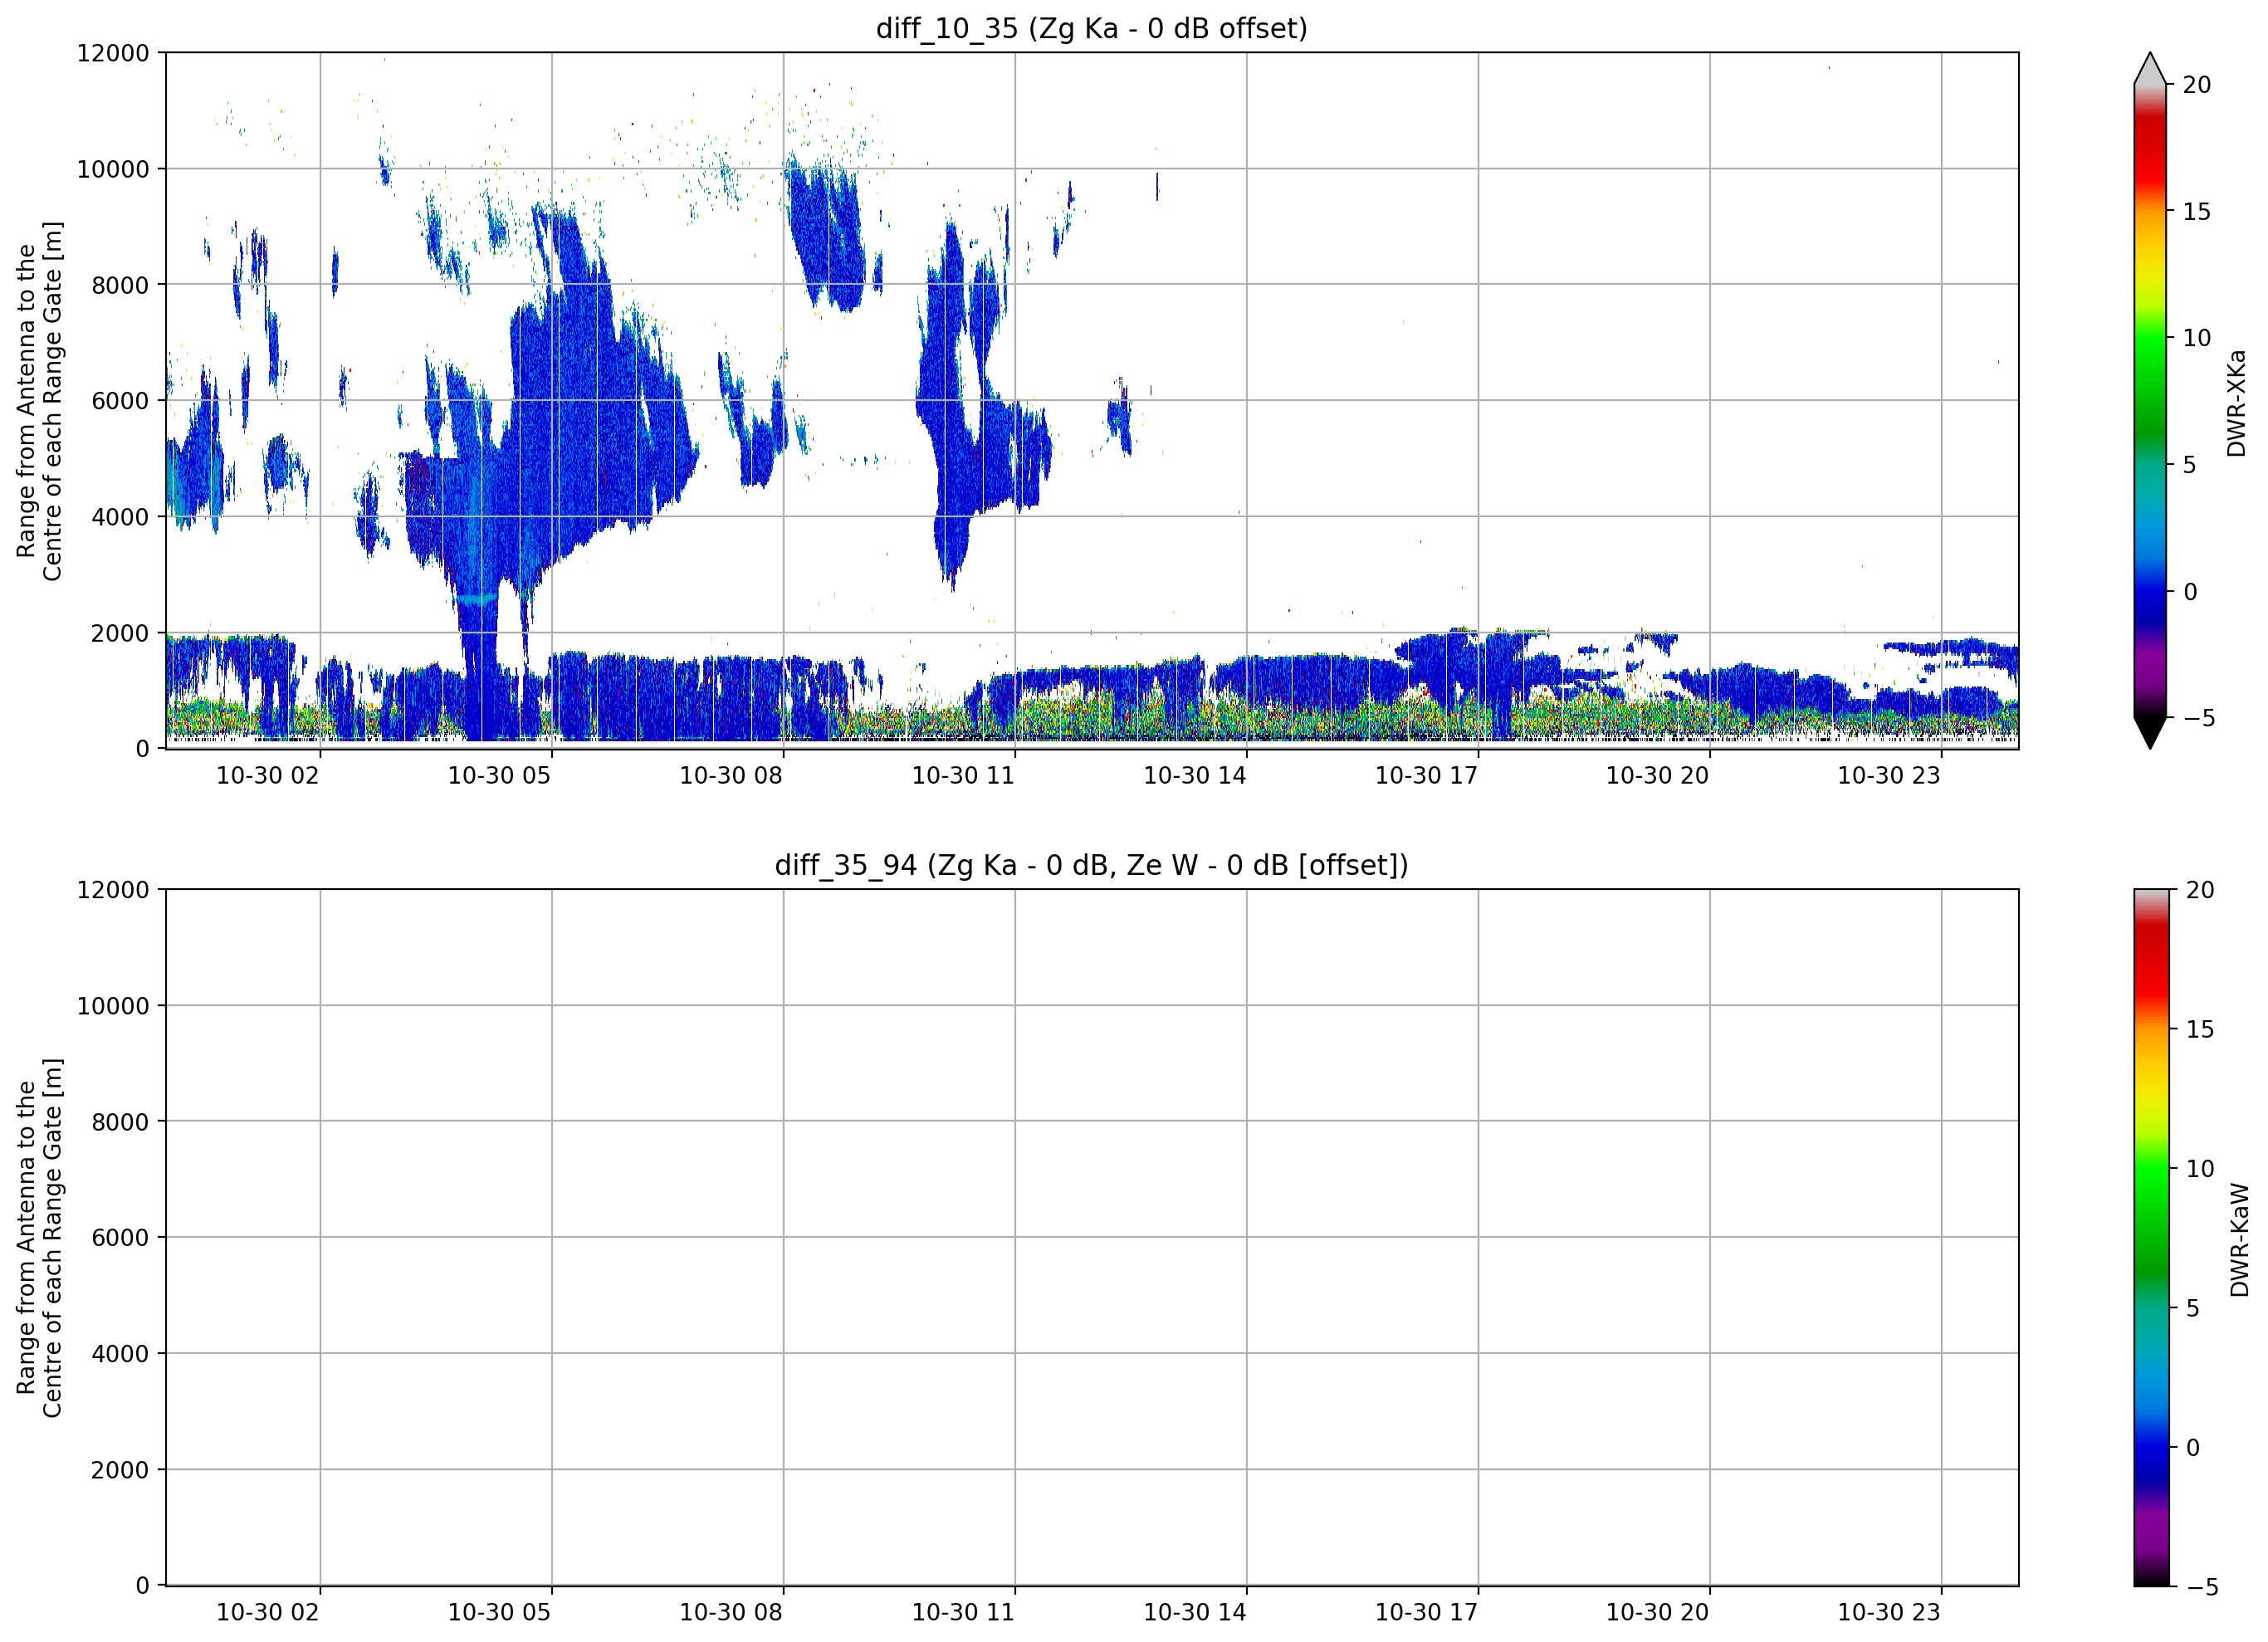Click the "2000" y-tick on the diff_35_94 plot
Image resolution: width=2268 pixels, height=1642 pixels.
120,1470
